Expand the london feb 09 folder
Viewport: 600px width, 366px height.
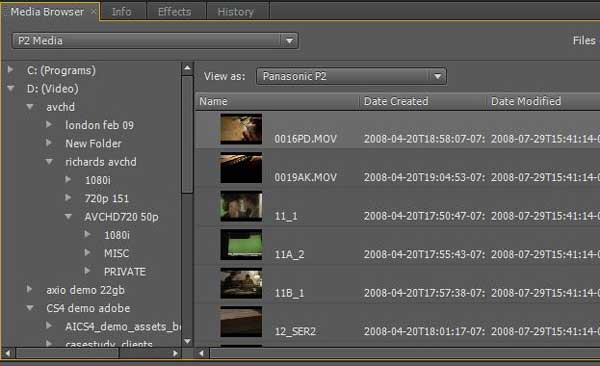pos(49,124)
